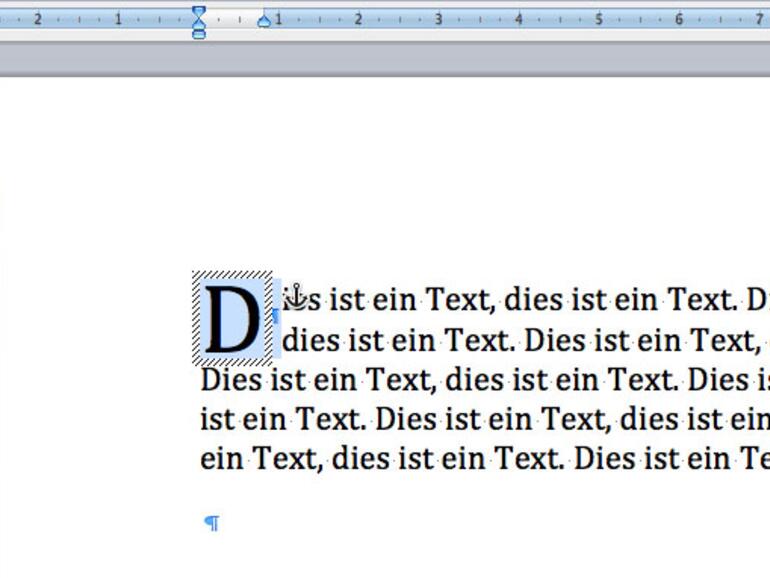Click the word 'ist' starting the fourth line
The image size is (770, 578).
[216, 420]
